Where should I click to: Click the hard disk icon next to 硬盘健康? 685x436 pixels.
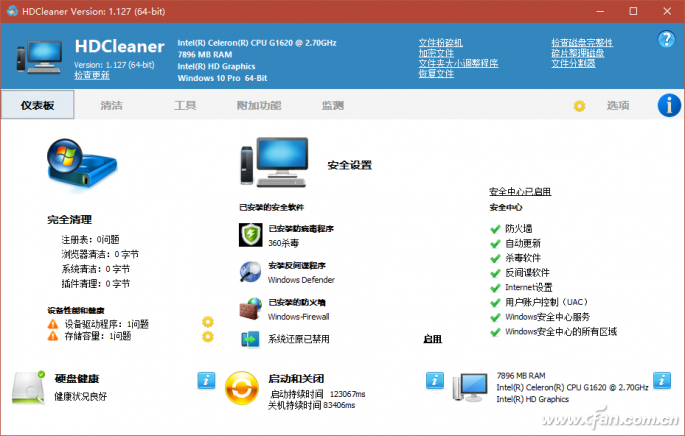pos(29,387)
